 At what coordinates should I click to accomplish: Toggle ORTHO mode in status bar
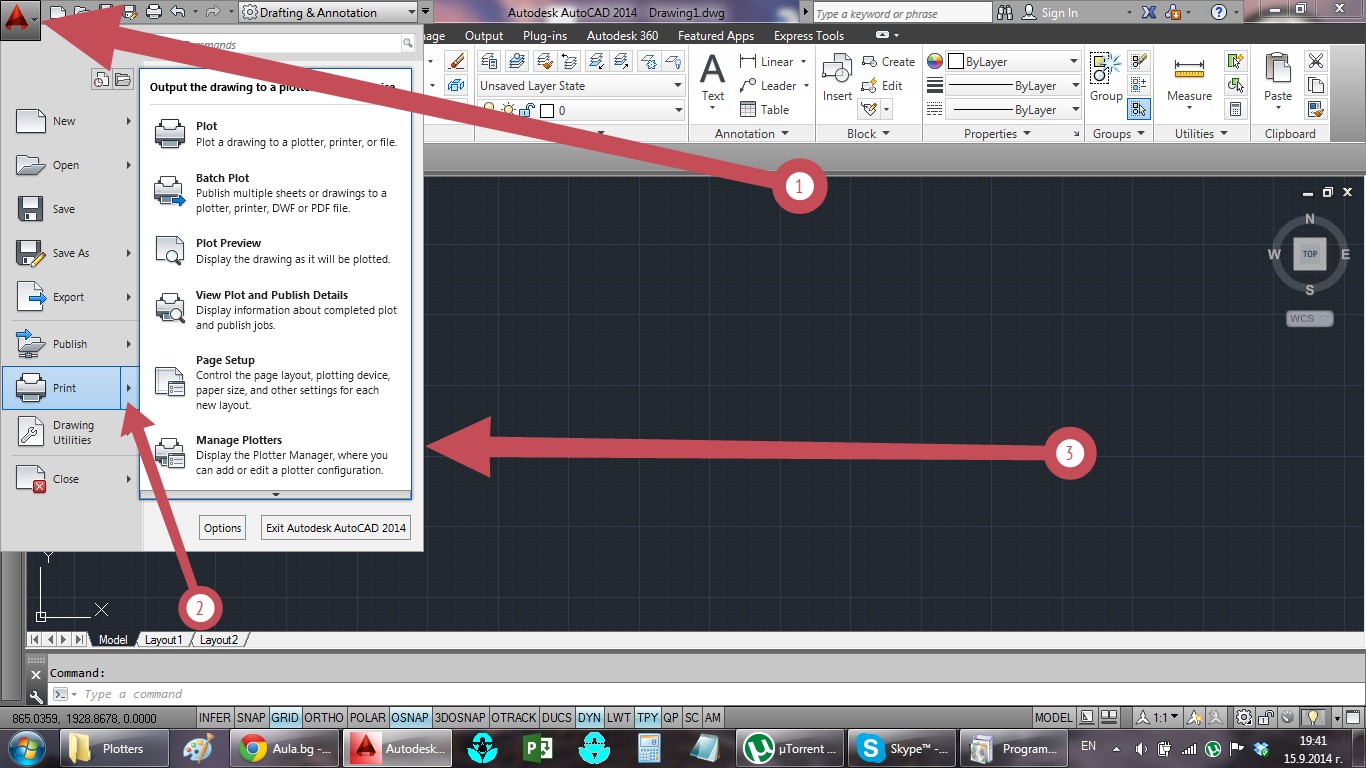click(324, 718)
